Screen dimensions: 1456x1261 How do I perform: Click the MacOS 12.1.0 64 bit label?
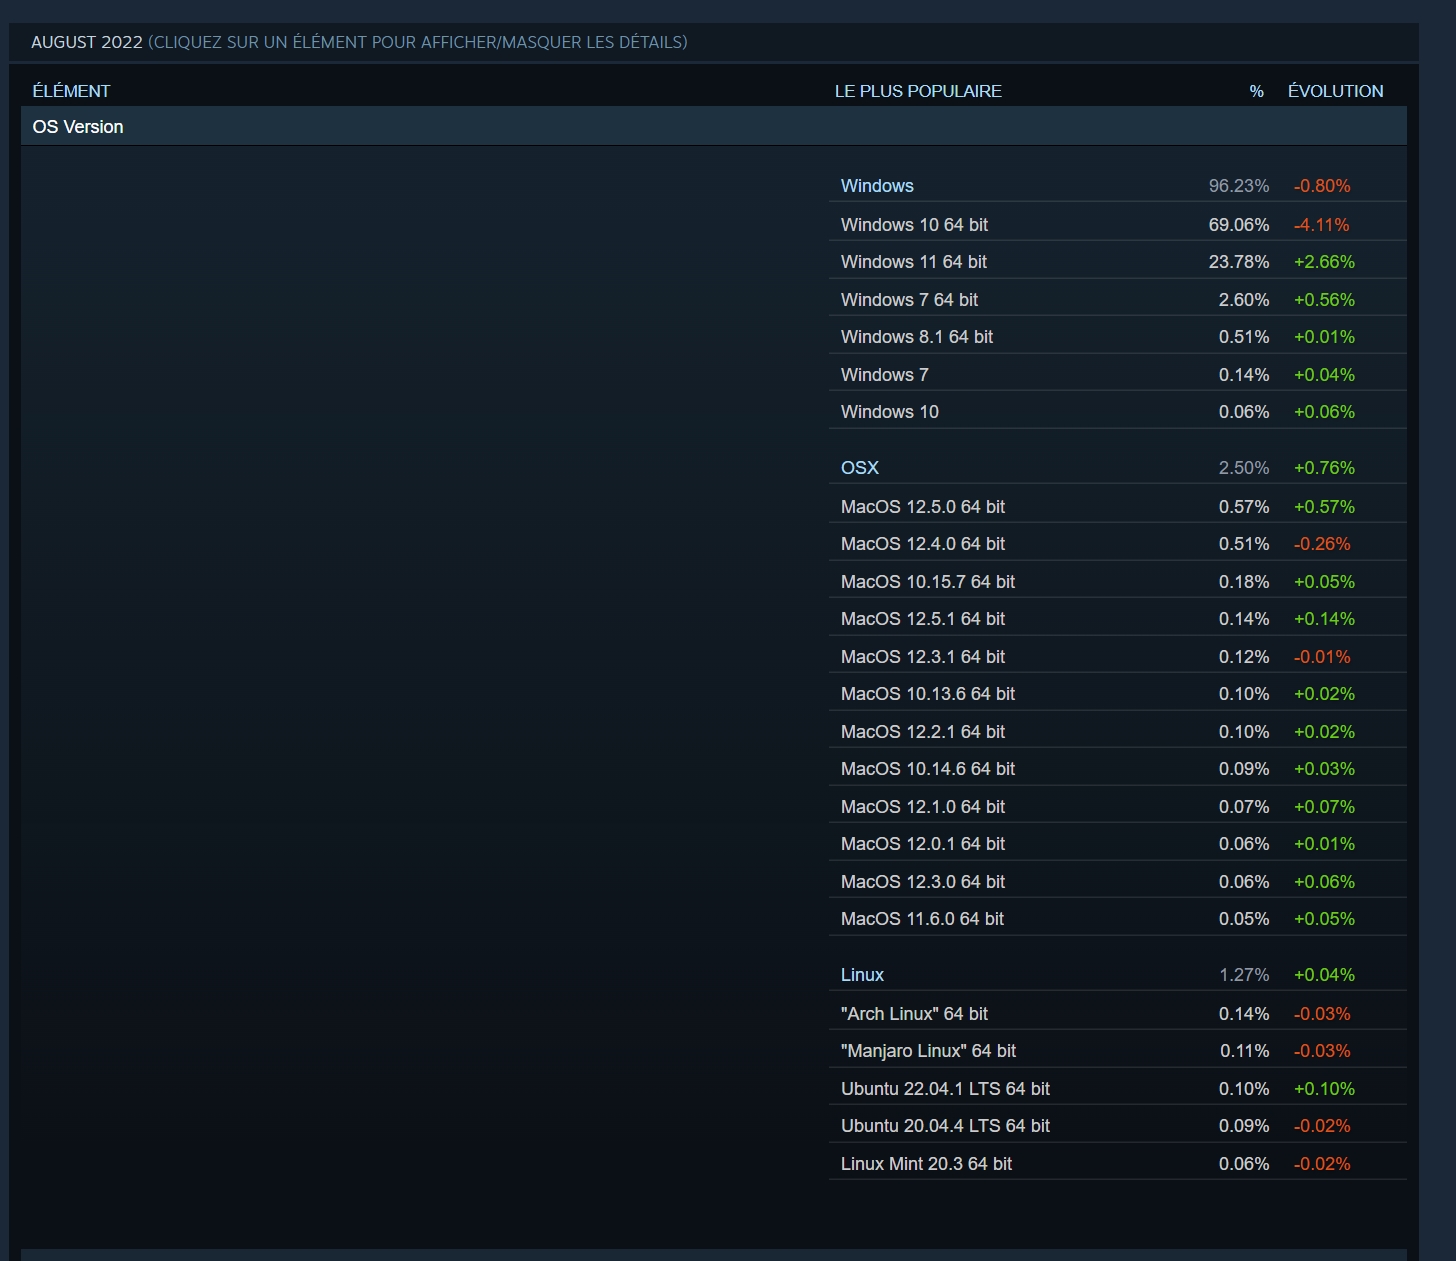(x=923, y=807)
